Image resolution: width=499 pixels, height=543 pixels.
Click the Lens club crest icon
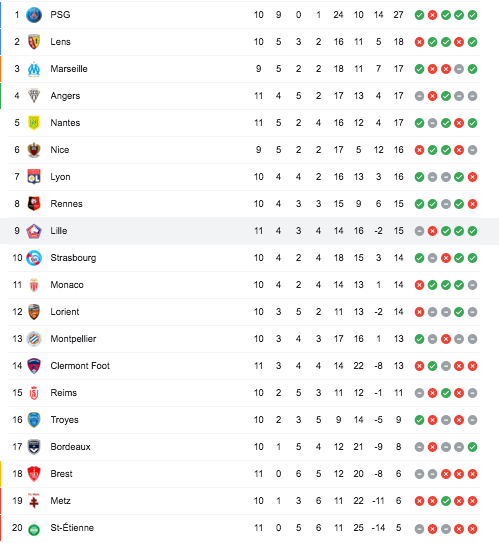pyautogui.click(x=34, y=42)
